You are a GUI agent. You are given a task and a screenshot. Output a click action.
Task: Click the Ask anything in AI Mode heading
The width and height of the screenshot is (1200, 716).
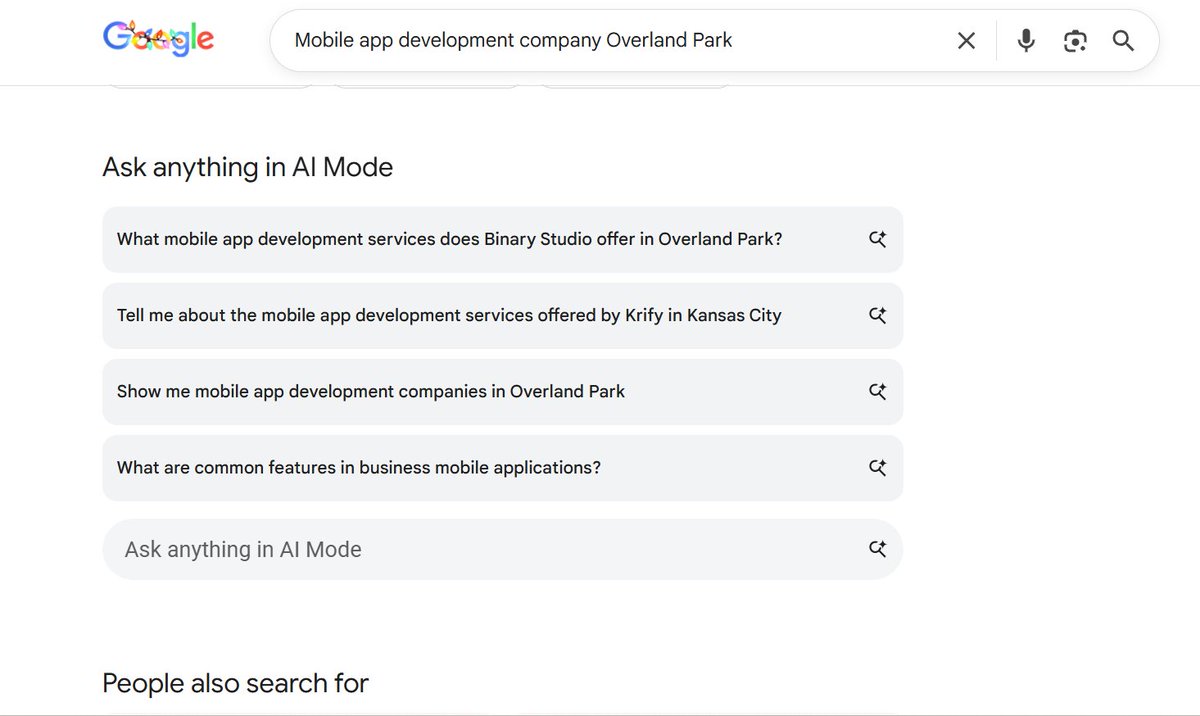tap(248, 167)
